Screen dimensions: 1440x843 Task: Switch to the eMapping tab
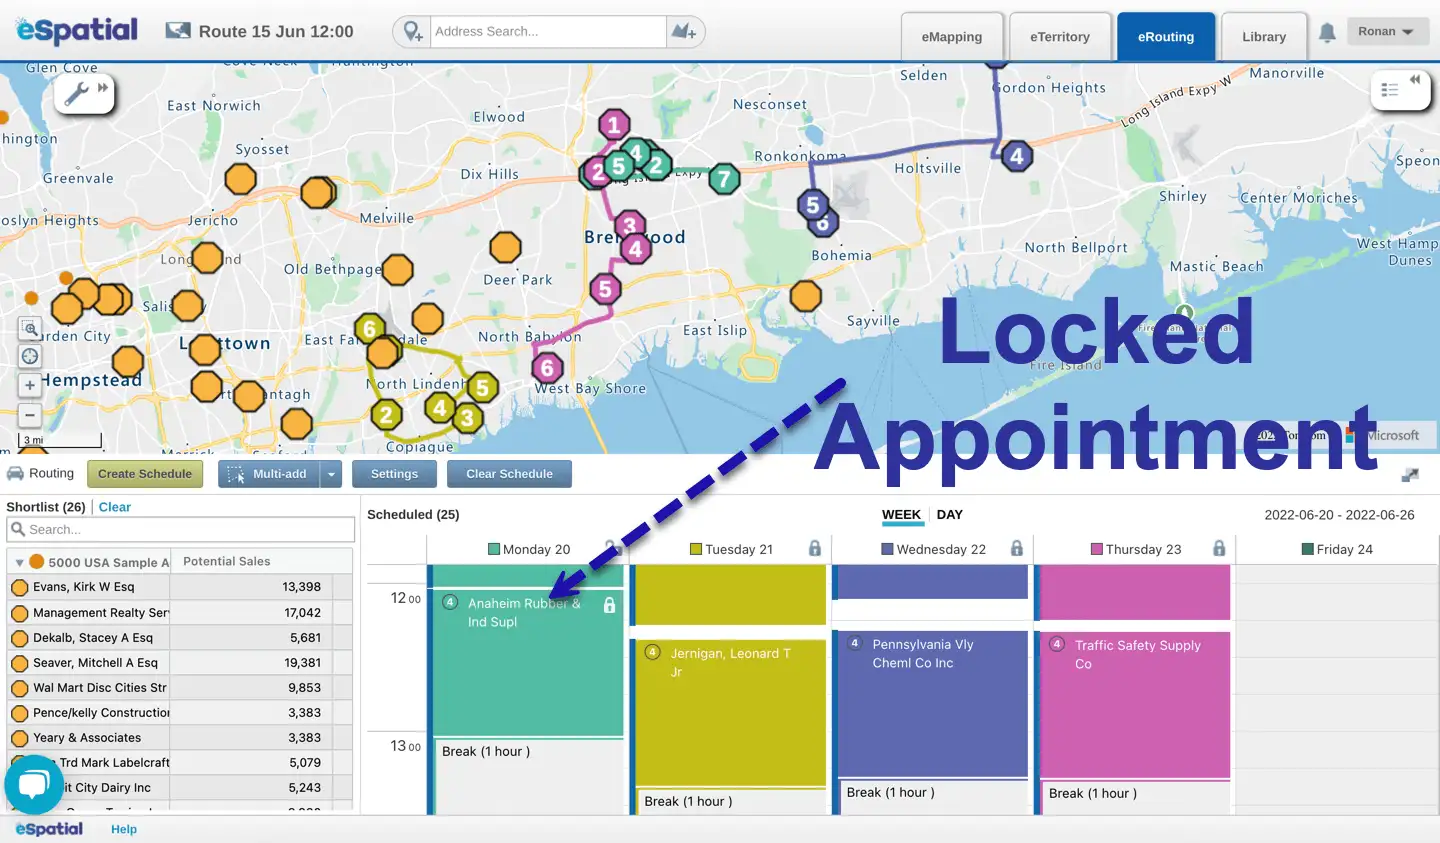click(x=951, y=36)
